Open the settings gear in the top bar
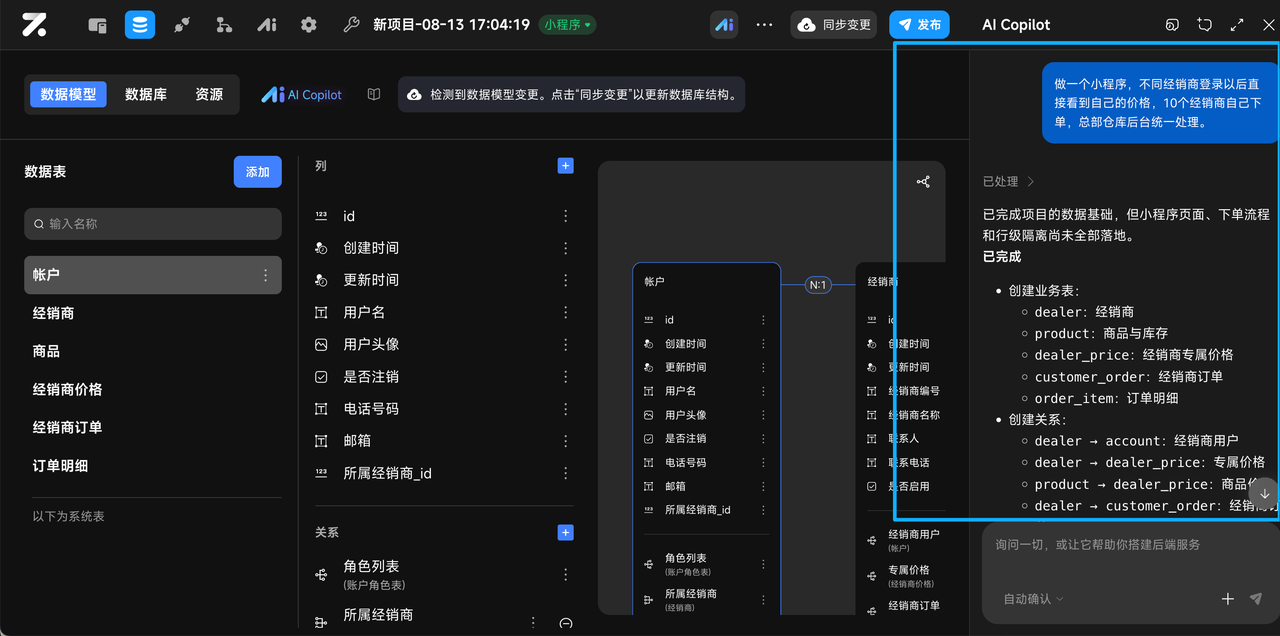Viewport: 1280px width, 636px height. [x=309, y=25]
